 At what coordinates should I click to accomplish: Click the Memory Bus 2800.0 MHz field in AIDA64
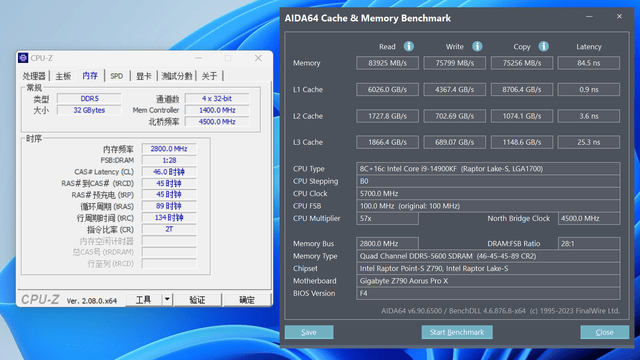point(387,244)
